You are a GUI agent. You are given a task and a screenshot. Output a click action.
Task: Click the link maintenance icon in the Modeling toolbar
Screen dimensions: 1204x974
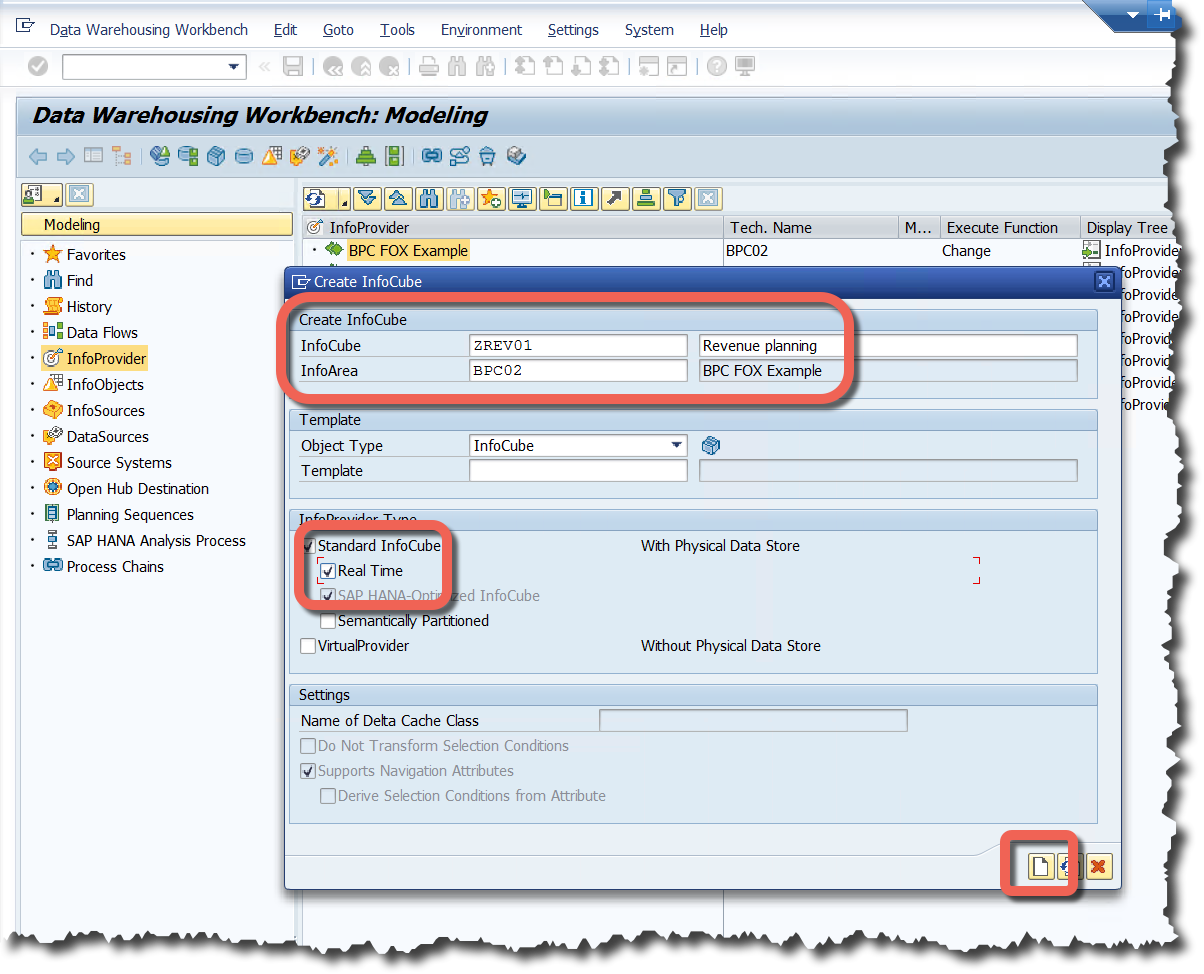coord(433,156)
